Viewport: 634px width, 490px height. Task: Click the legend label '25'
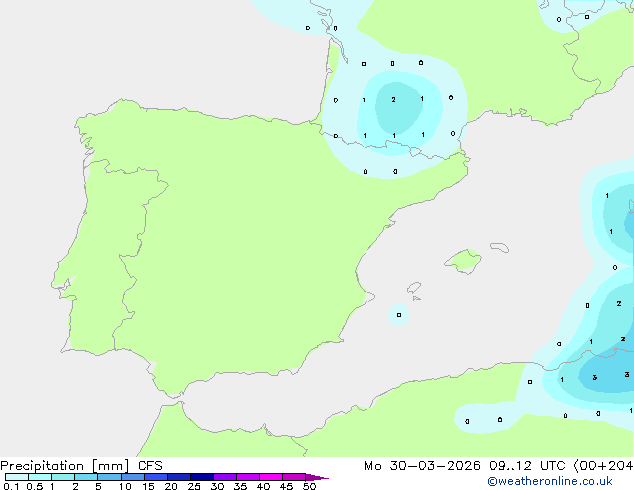pos(194,486)
